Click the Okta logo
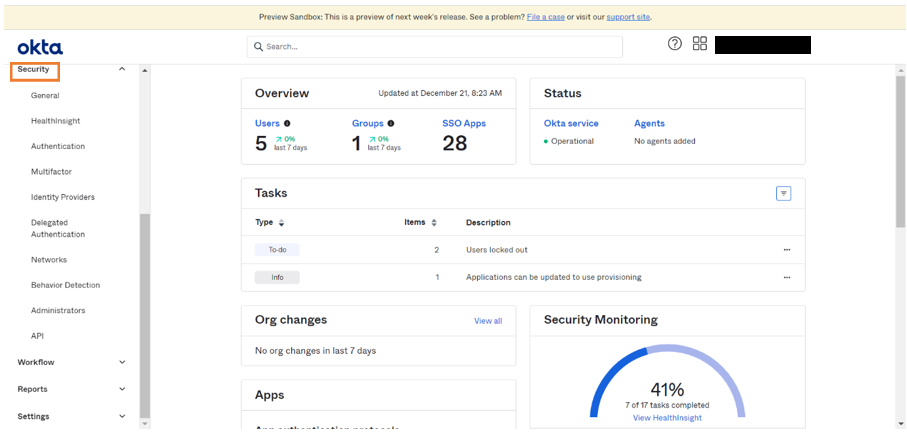 click(x=40, y=47)
